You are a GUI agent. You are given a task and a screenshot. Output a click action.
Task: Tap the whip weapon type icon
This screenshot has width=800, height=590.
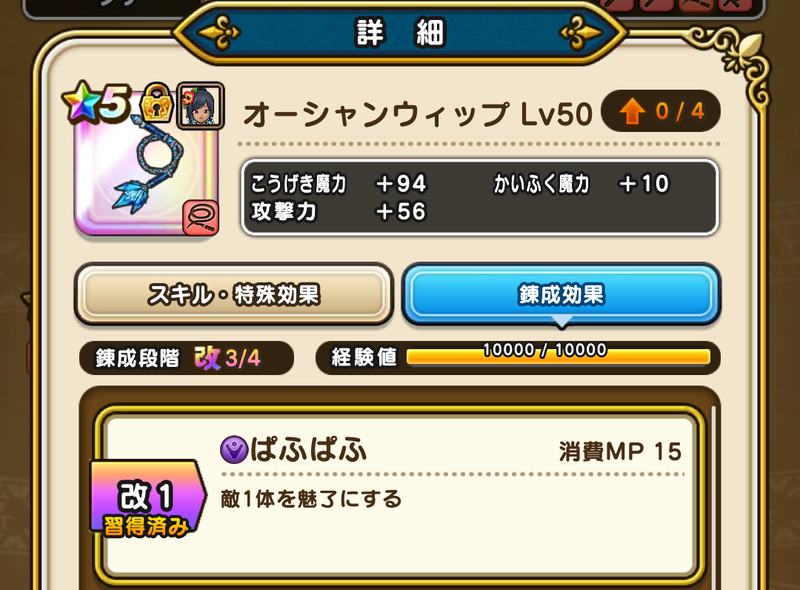pos(201,218)
